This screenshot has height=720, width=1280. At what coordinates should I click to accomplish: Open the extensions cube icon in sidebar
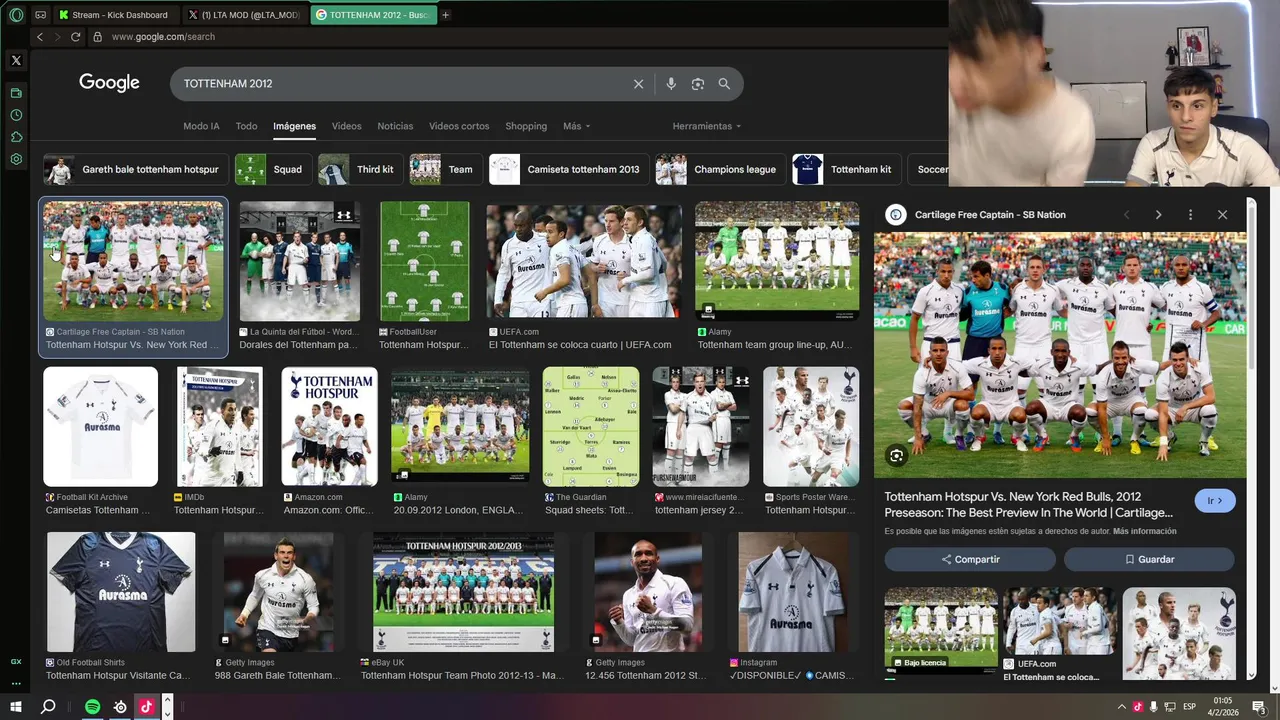16,137
